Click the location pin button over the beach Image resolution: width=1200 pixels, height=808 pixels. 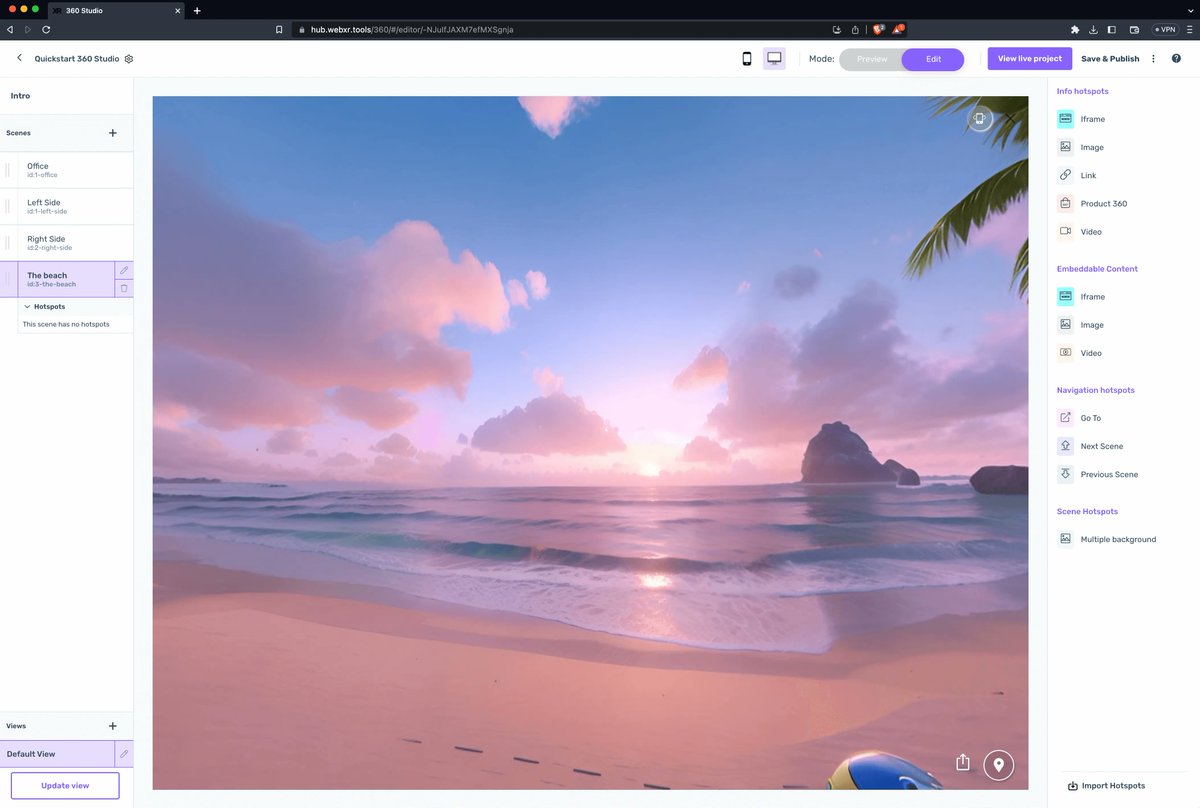(x=998, y=763)
